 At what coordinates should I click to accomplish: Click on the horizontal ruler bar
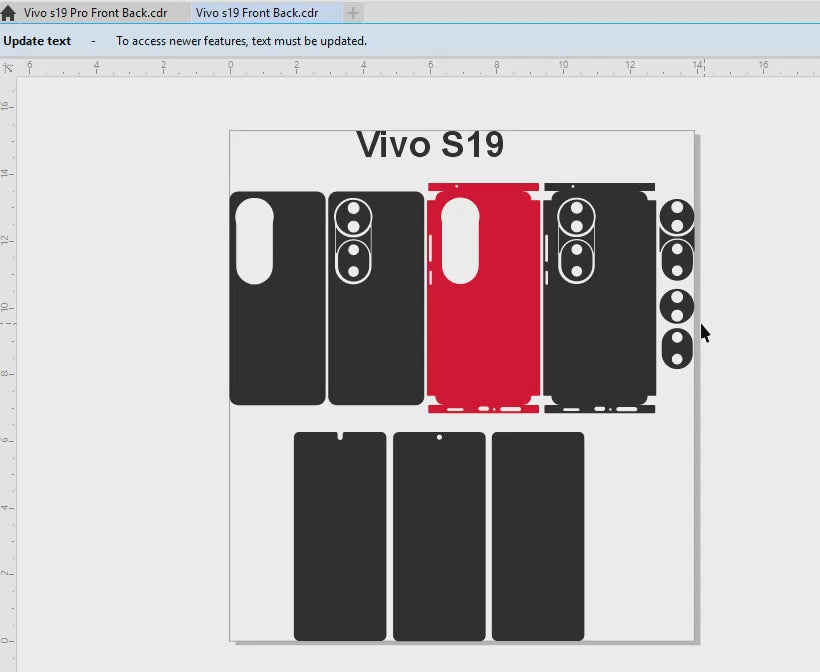(x=400, y=67)
